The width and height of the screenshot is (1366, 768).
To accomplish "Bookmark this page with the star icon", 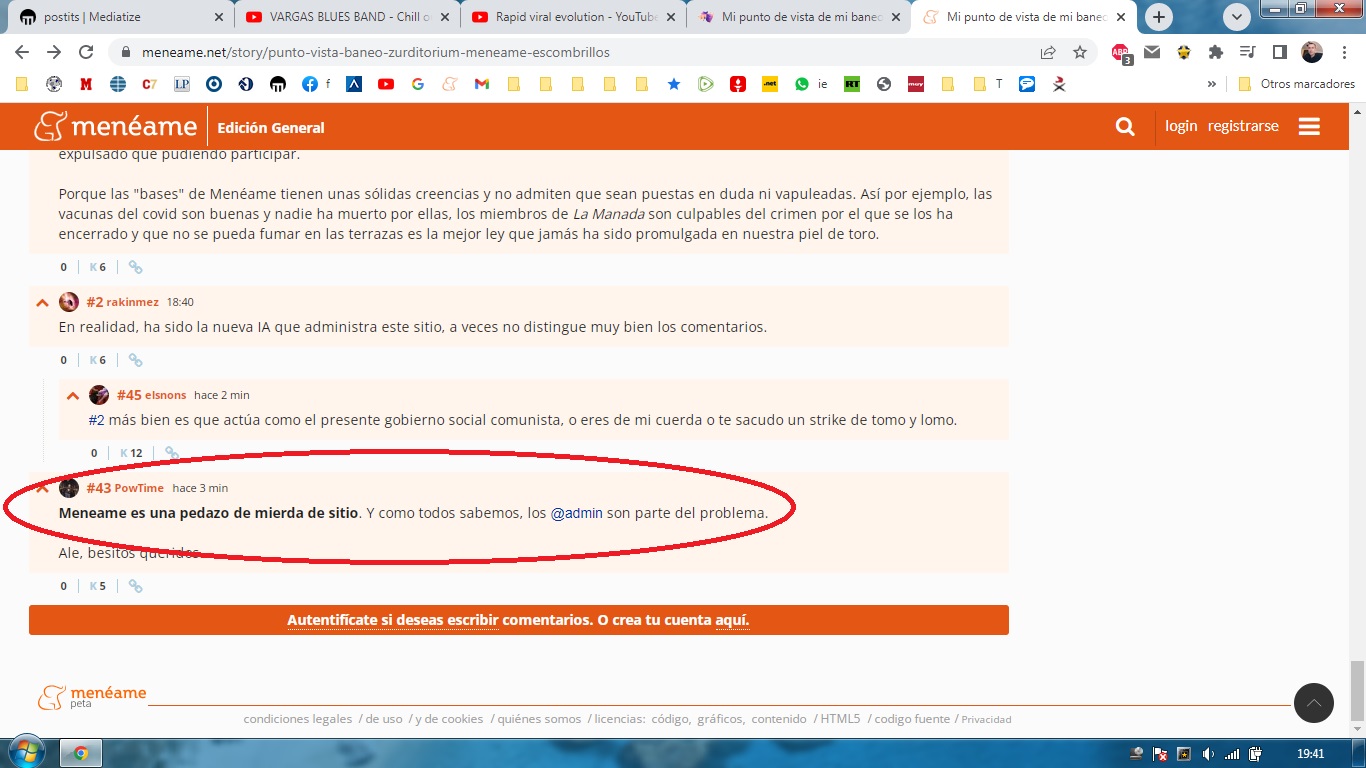I will coord(1080,52).
